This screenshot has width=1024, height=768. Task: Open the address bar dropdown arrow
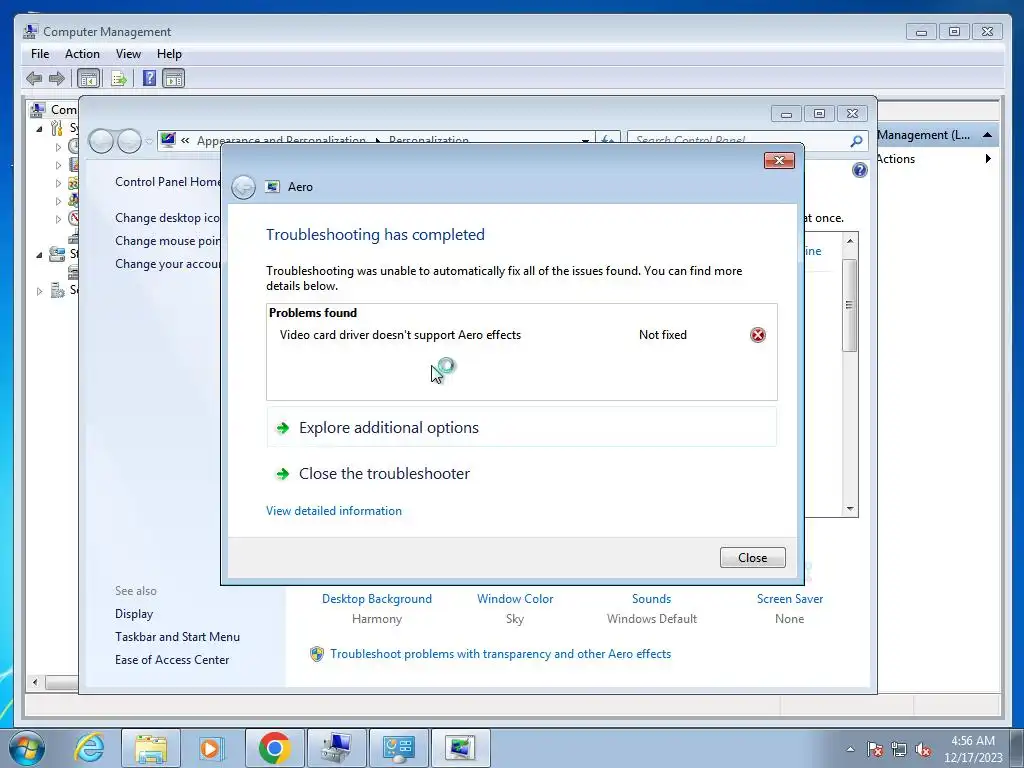coord(585,140)
